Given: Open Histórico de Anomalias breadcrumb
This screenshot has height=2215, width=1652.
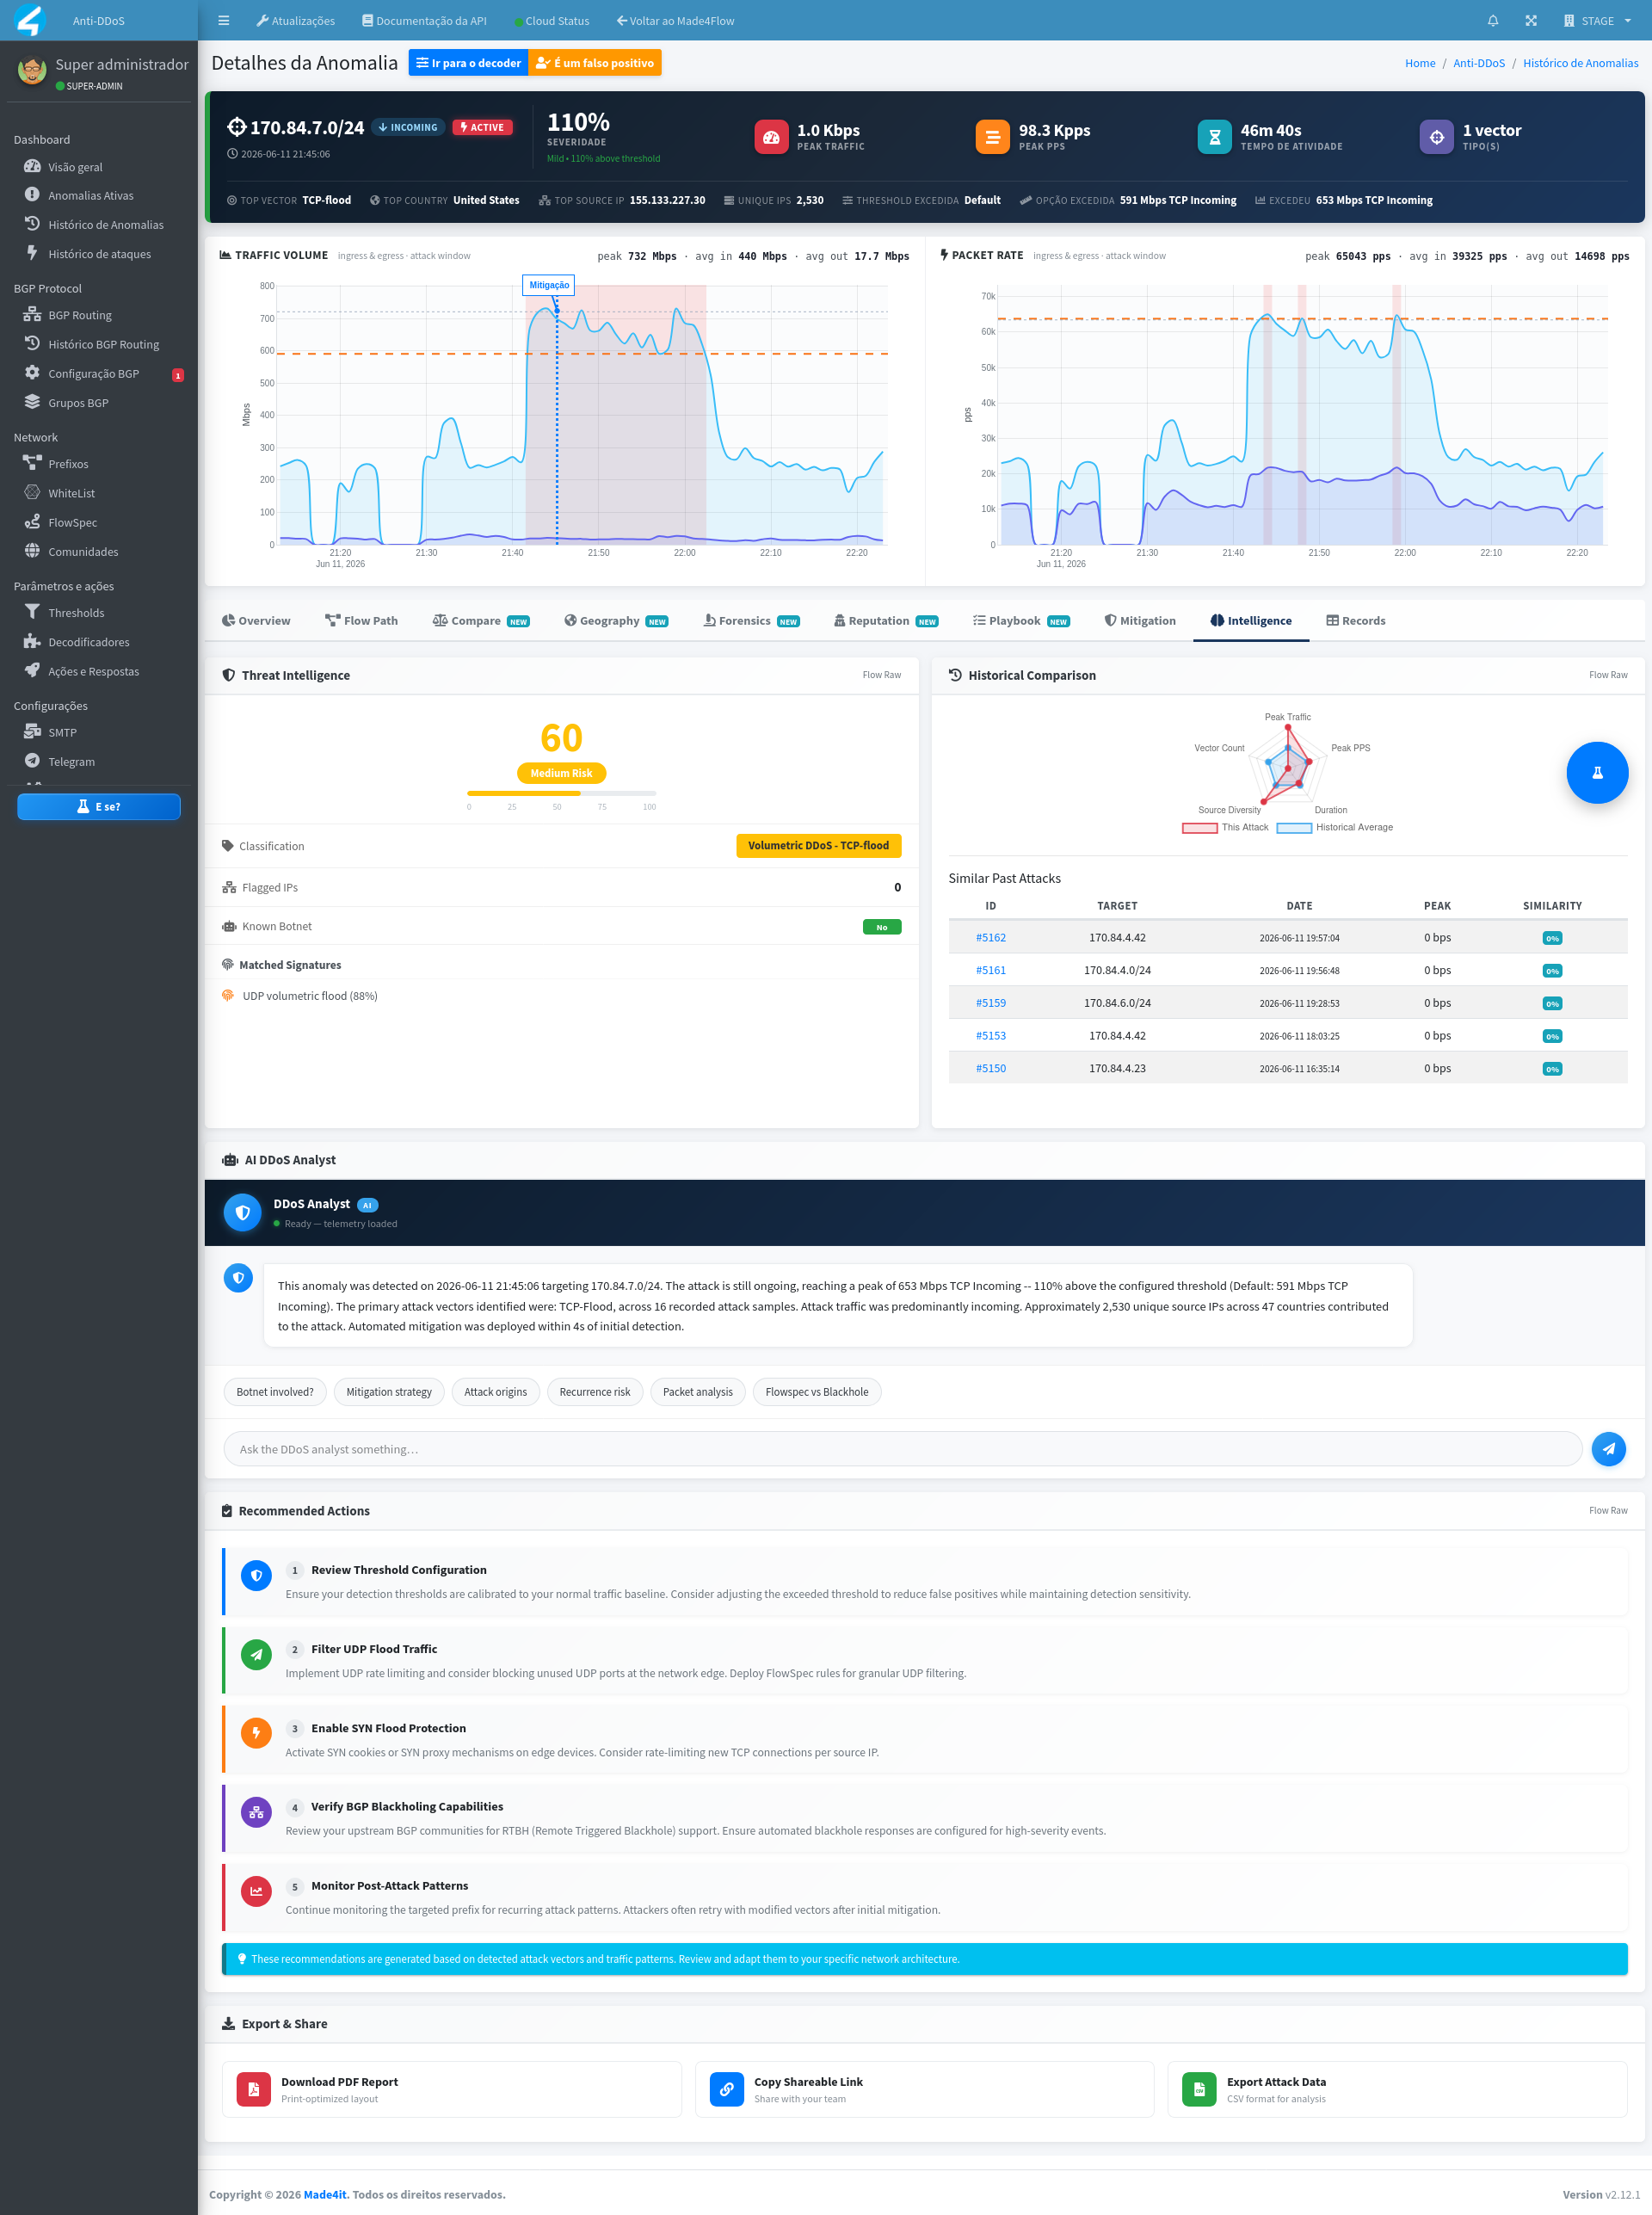Looking at the screenshot, I should [1580, 63].
